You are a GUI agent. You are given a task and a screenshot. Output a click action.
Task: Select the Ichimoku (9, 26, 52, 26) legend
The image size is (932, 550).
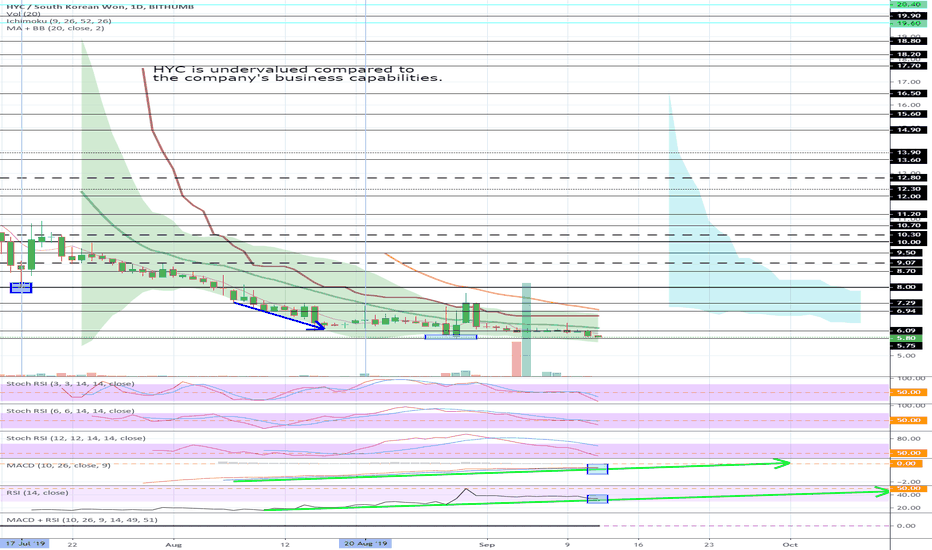59,21
